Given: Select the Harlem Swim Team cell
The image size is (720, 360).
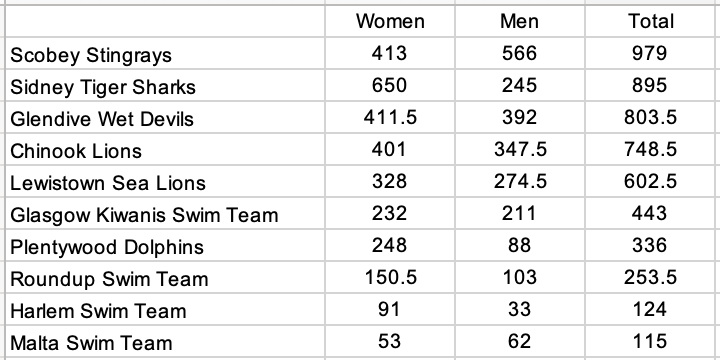Looking at the screenshot, I should [x=165, y=310].
